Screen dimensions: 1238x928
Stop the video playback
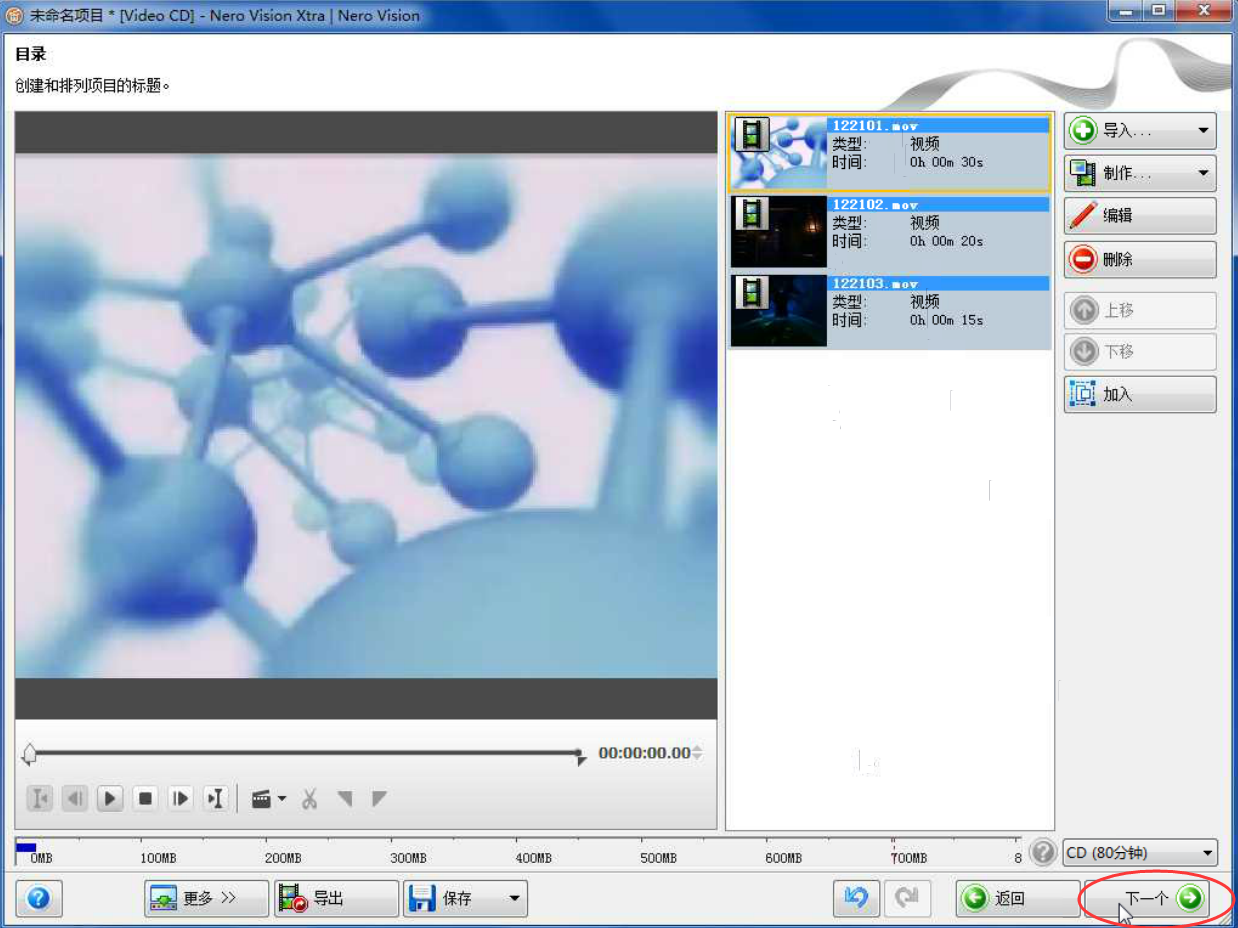(x=145, y=799)
